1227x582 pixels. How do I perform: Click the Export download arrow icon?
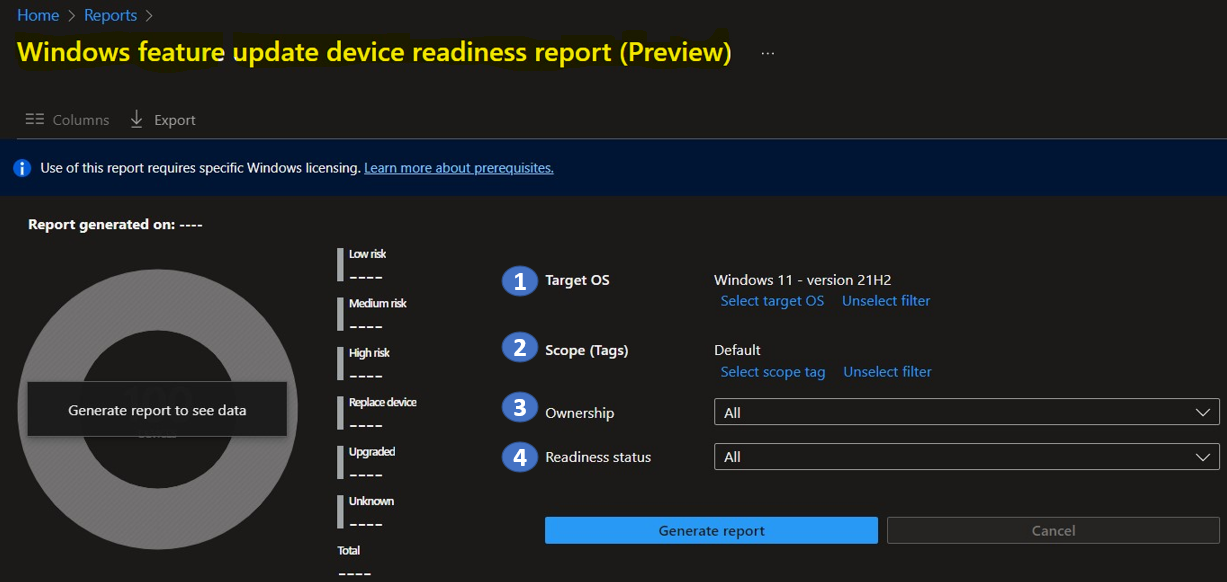coord(137,119)
